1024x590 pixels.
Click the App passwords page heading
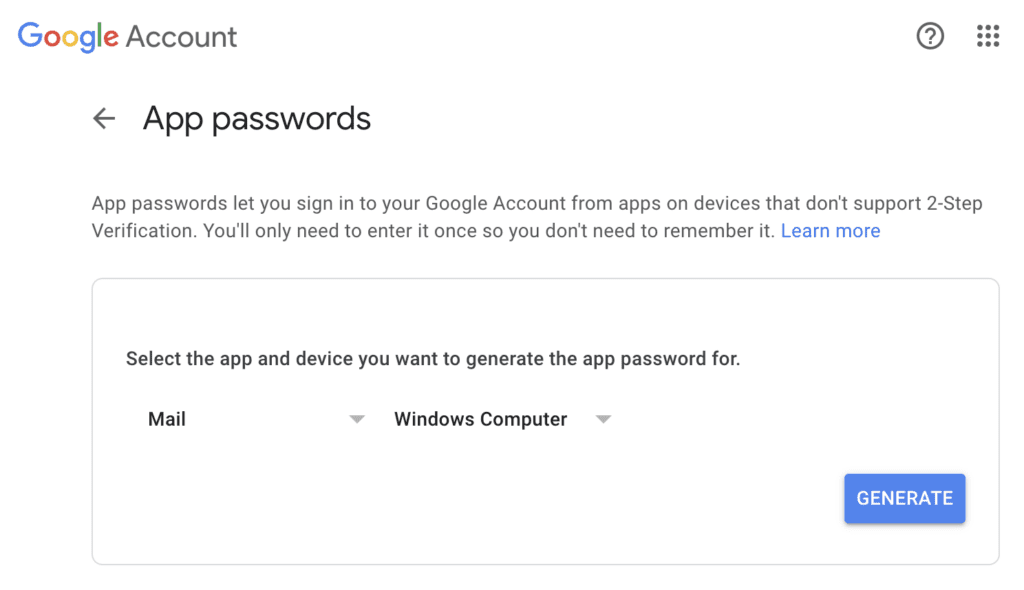tap(257, 119)
